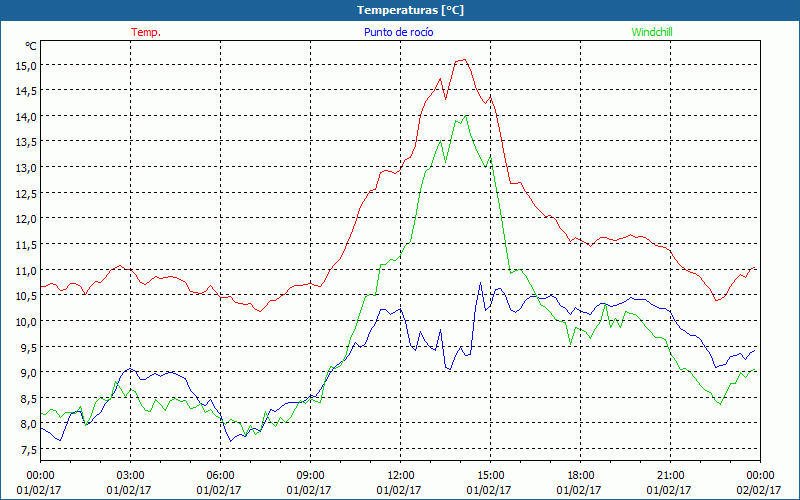Click the Temperaturas [°C] chart title

coord(410,10)
